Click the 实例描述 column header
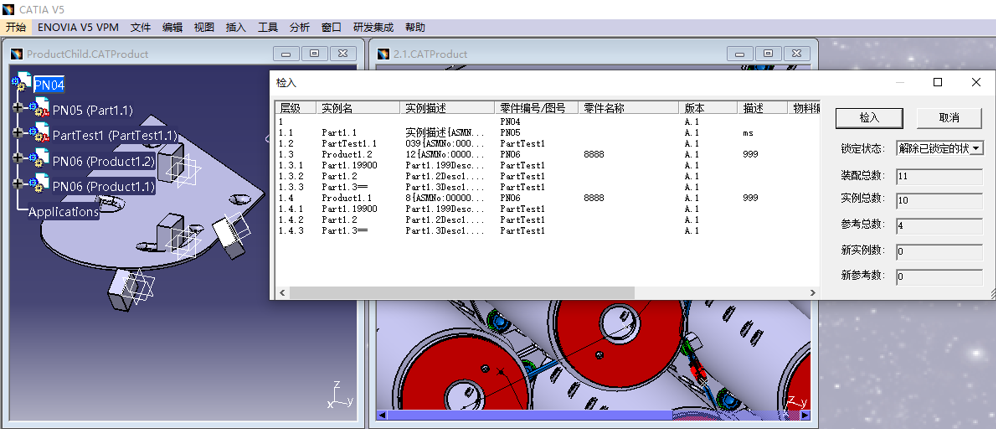 [x=447, y=107]
